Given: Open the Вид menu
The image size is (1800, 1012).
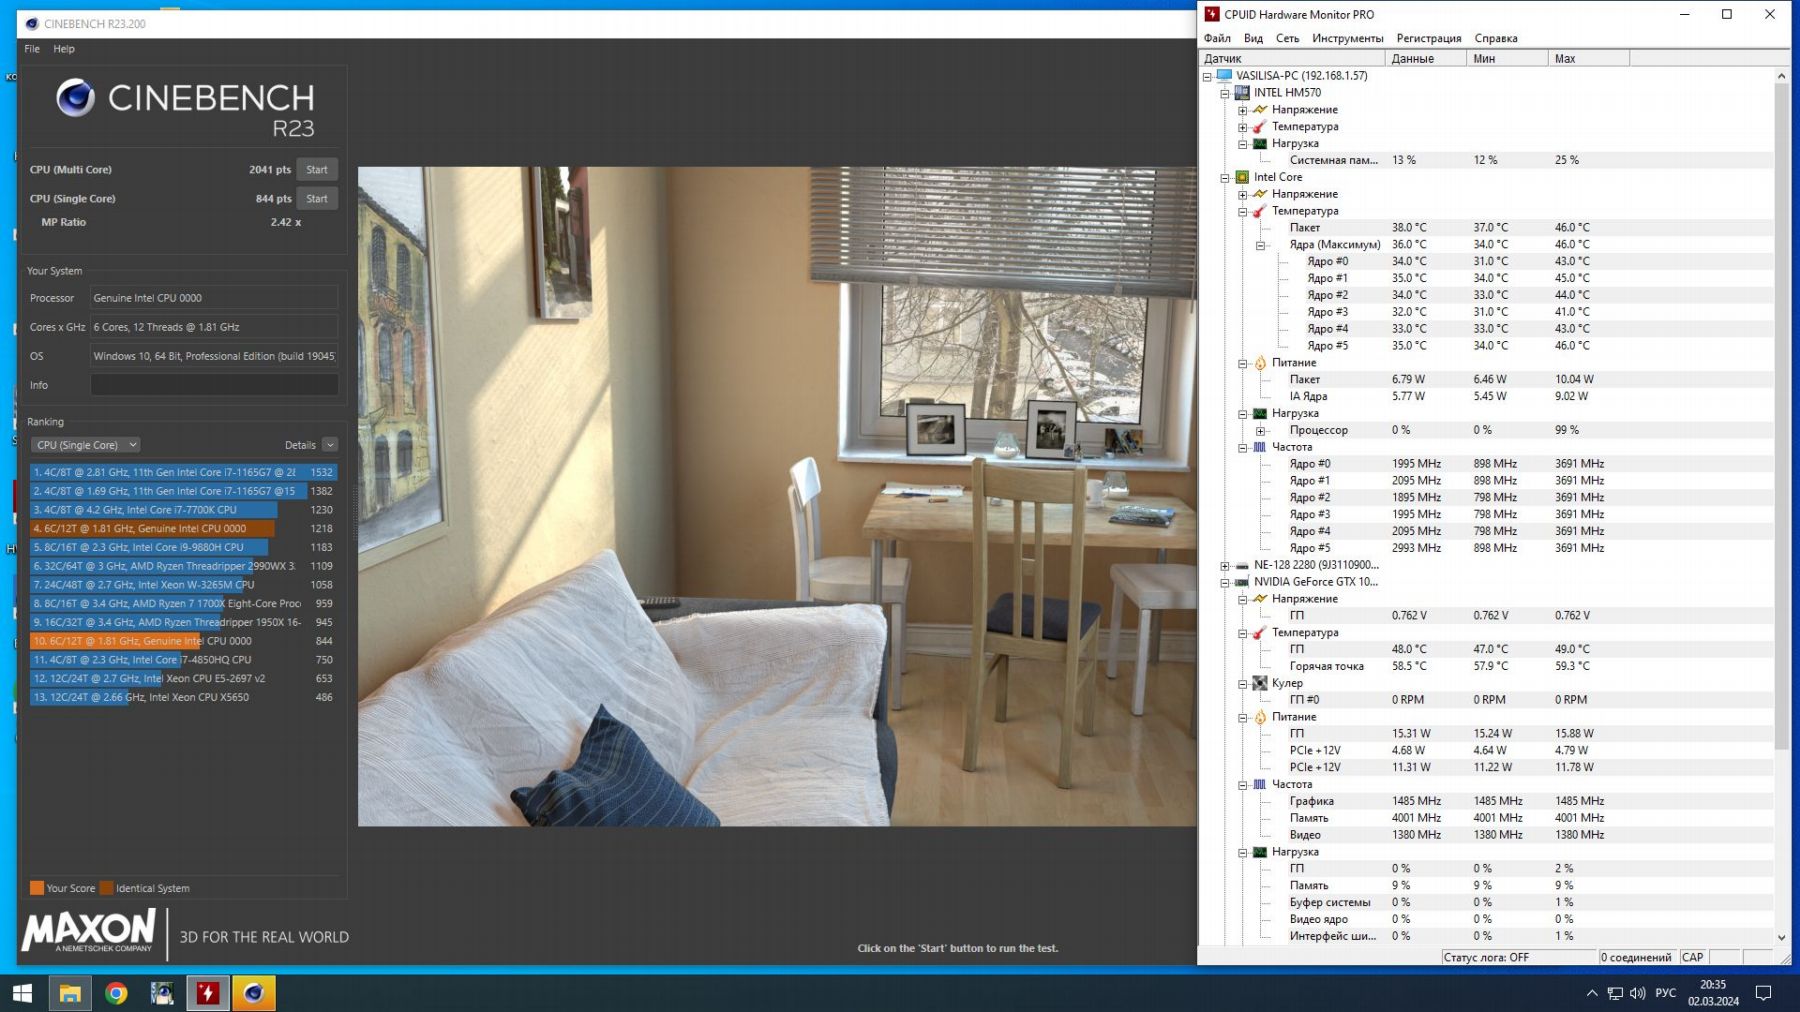Looking at the screenshot, I should point(1253,38).
